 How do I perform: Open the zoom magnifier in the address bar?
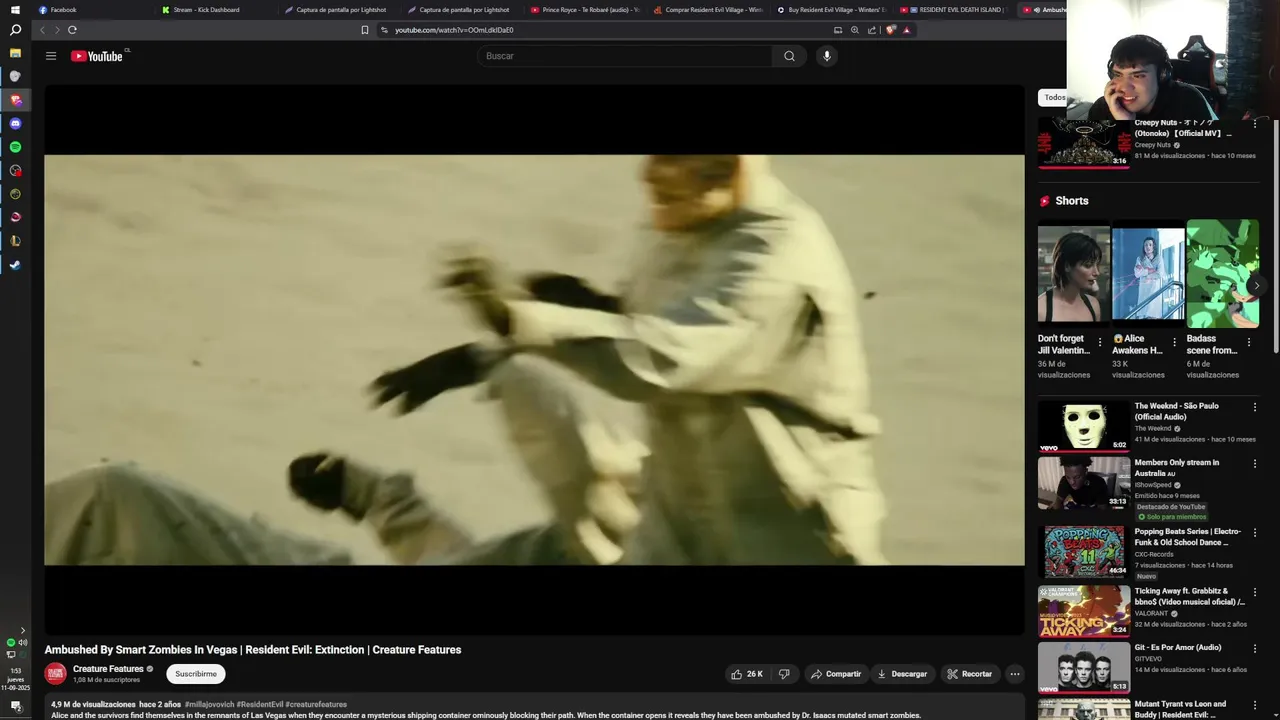(x=855, y=30)
